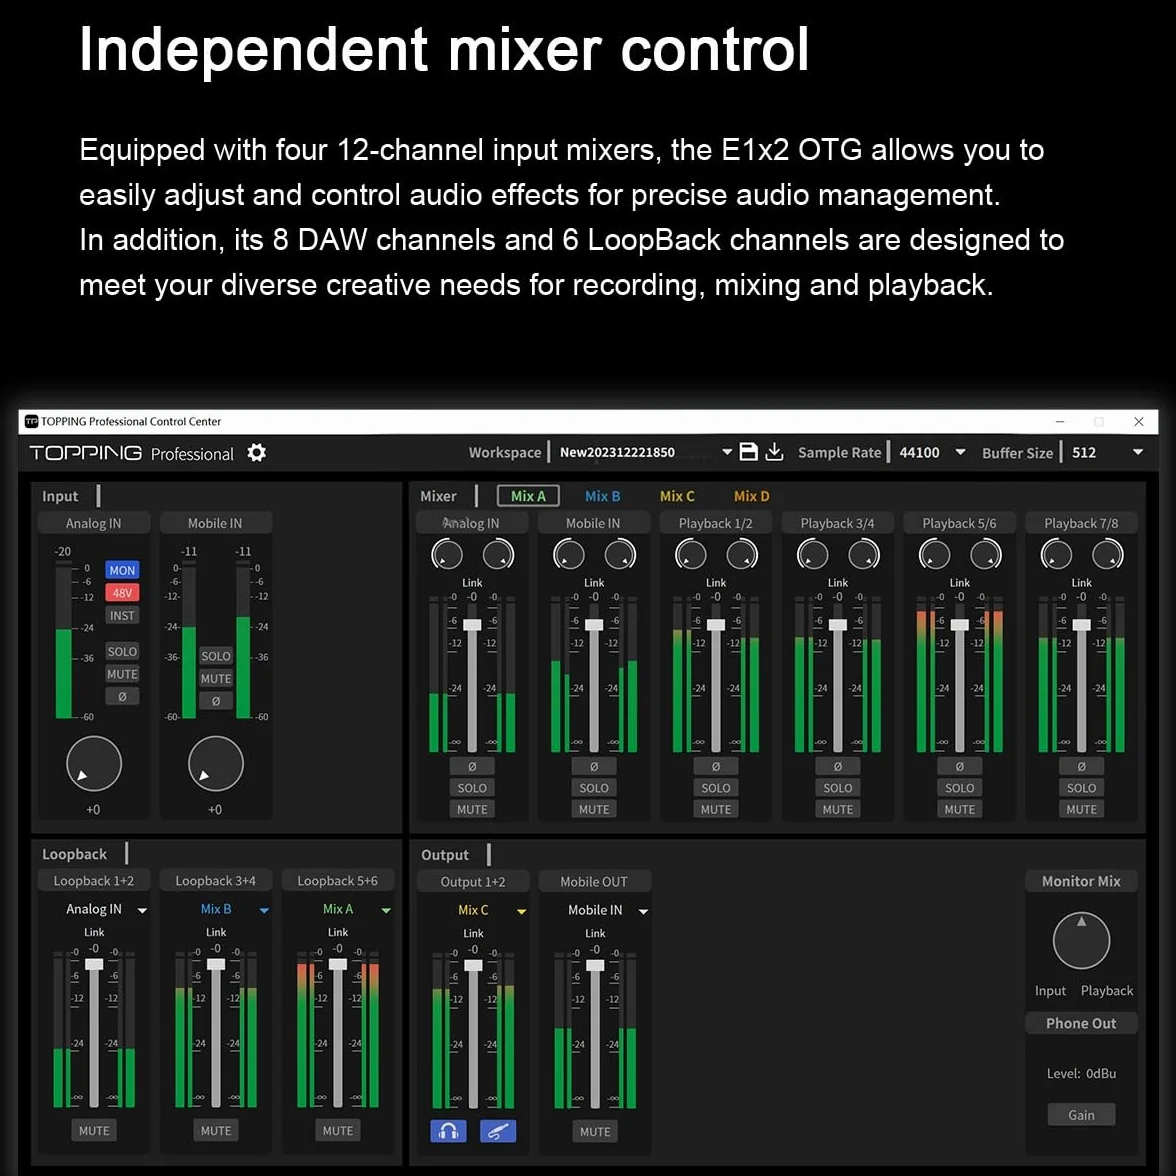Click Link on Playback 3/4 channel
This screenshot has height=1176, width=1176.
[x=838, y=582]
